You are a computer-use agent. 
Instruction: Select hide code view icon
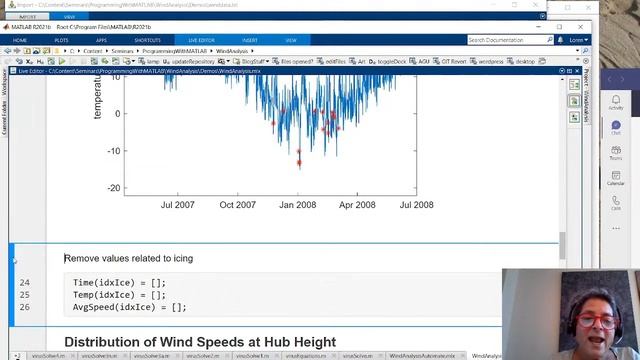tap(574, 118)
